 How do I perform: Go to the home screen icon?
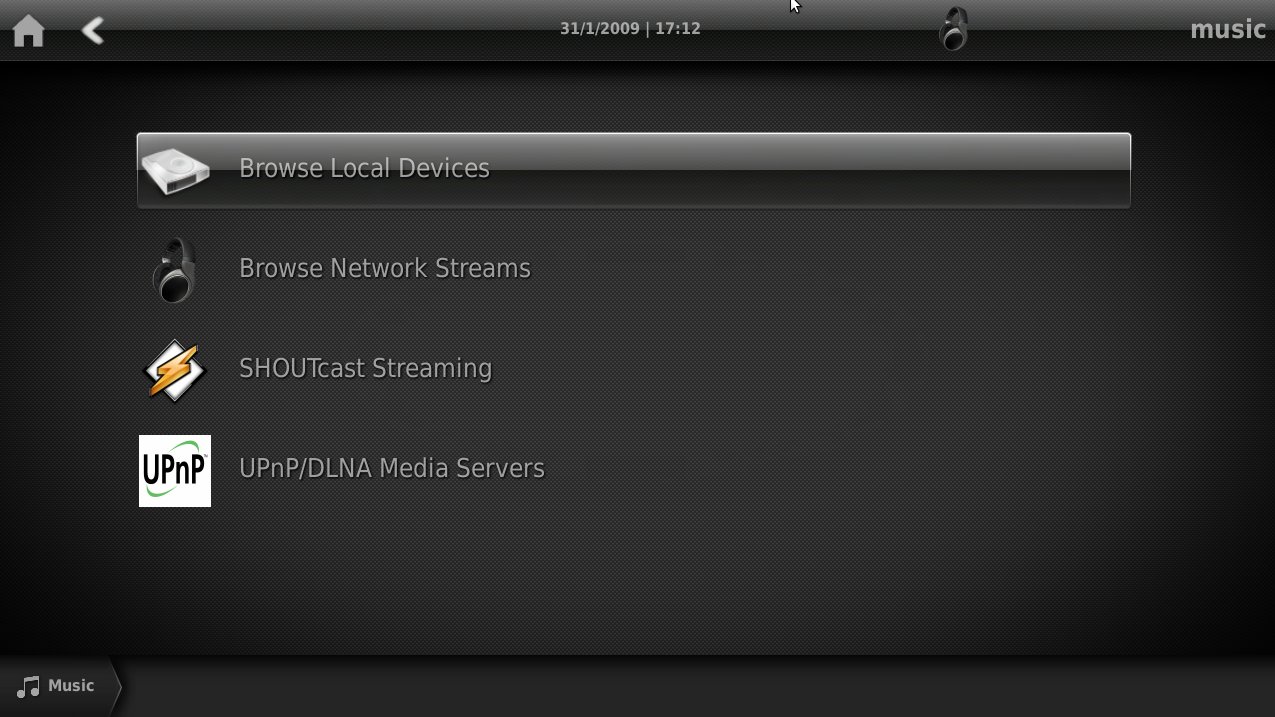click(x=28, y=31)
